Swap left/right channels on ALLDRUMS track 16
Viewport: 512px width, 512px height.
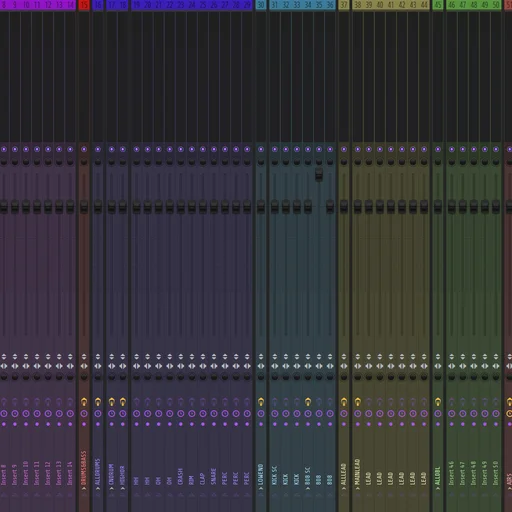(x=98, y=366)
